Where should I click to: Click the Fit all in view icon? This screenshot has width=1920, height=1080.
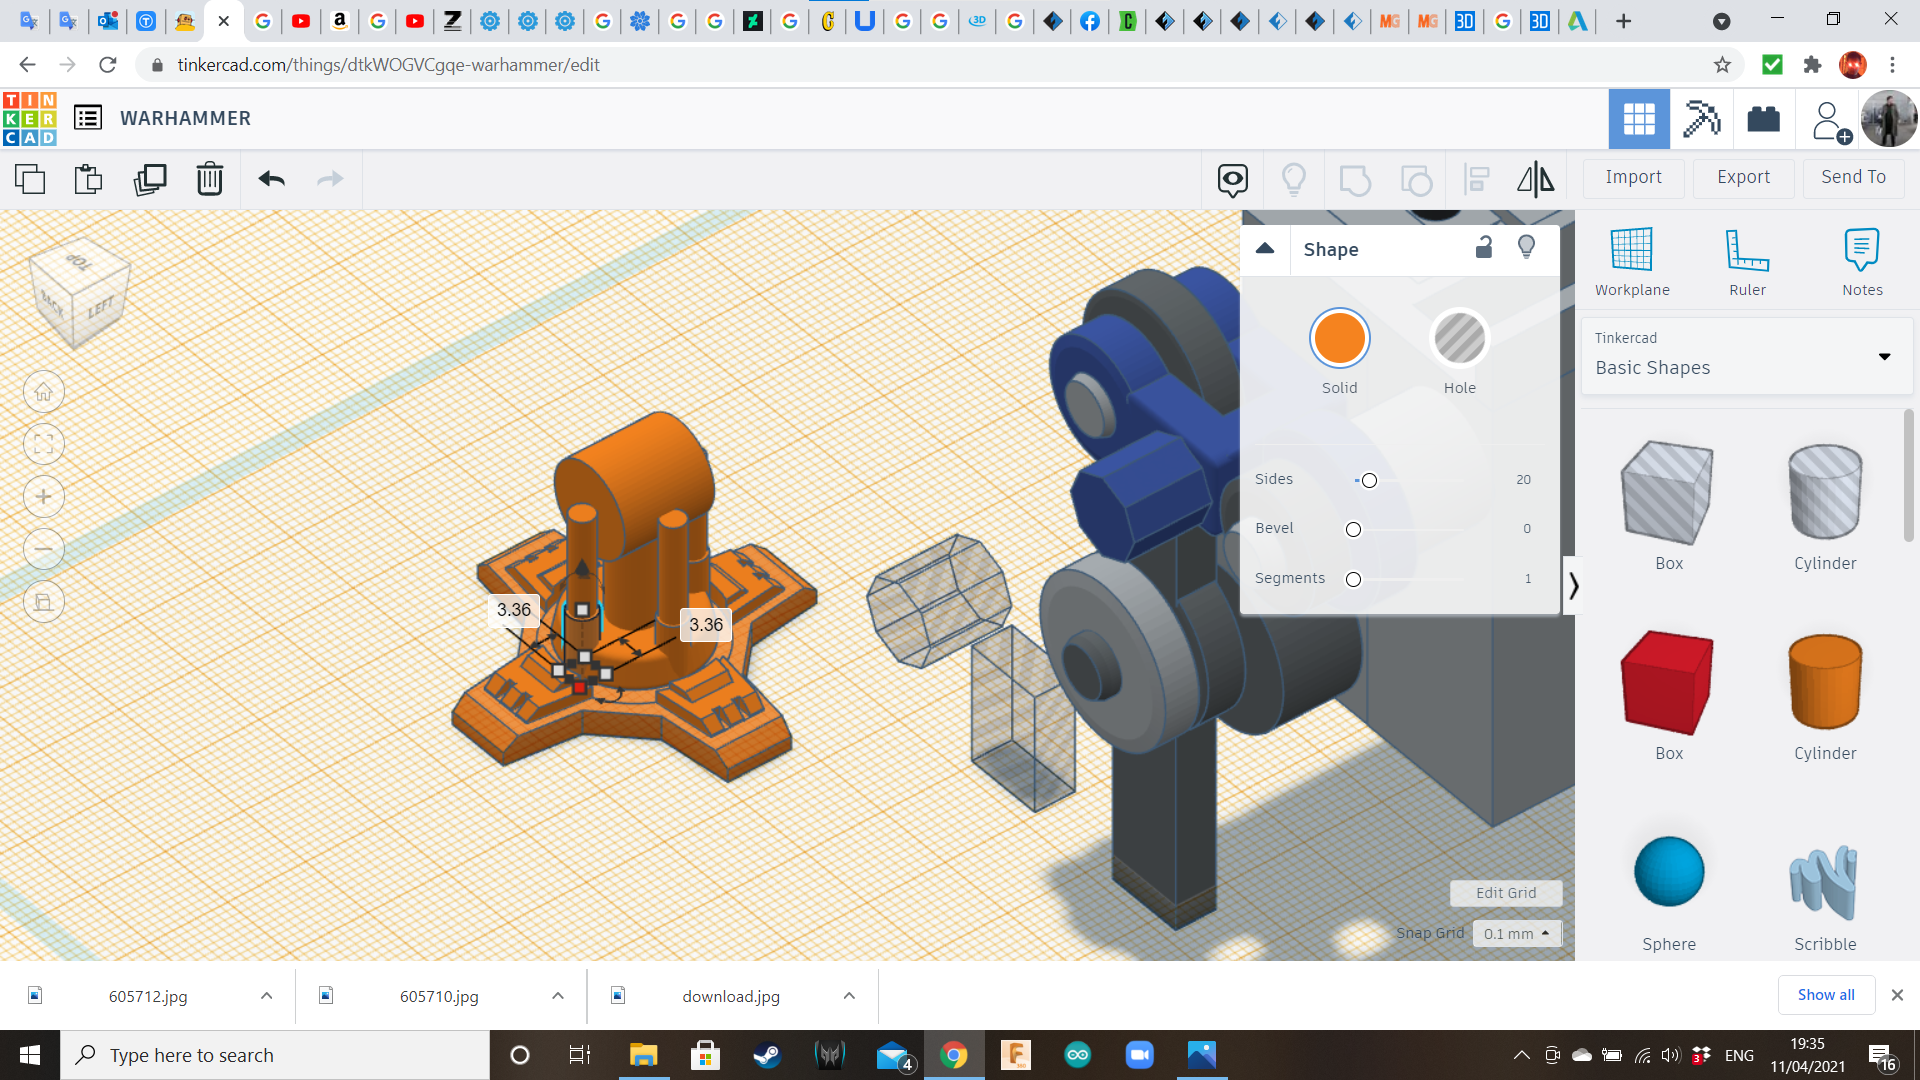44,445
